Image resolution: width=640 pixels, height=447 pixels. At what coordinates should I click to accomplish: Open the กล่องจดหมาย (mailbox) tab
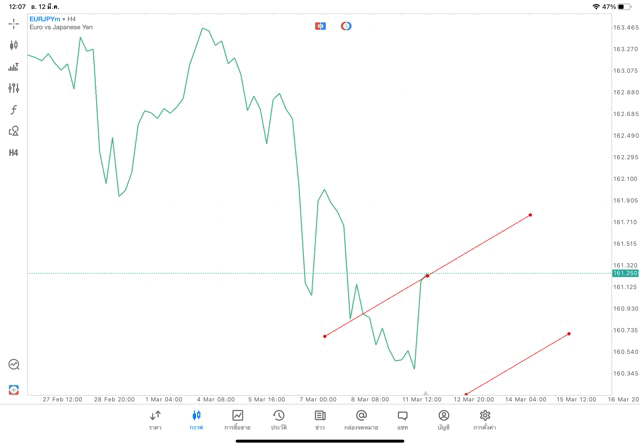coord(361,420)
